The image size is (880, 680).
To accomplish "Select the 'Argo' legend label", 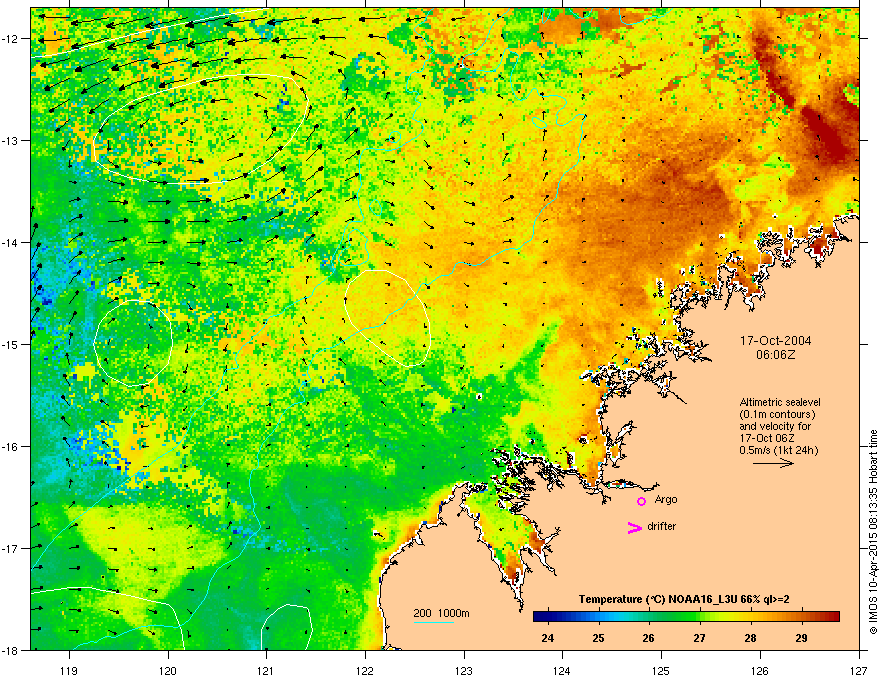I will point(666,499).
